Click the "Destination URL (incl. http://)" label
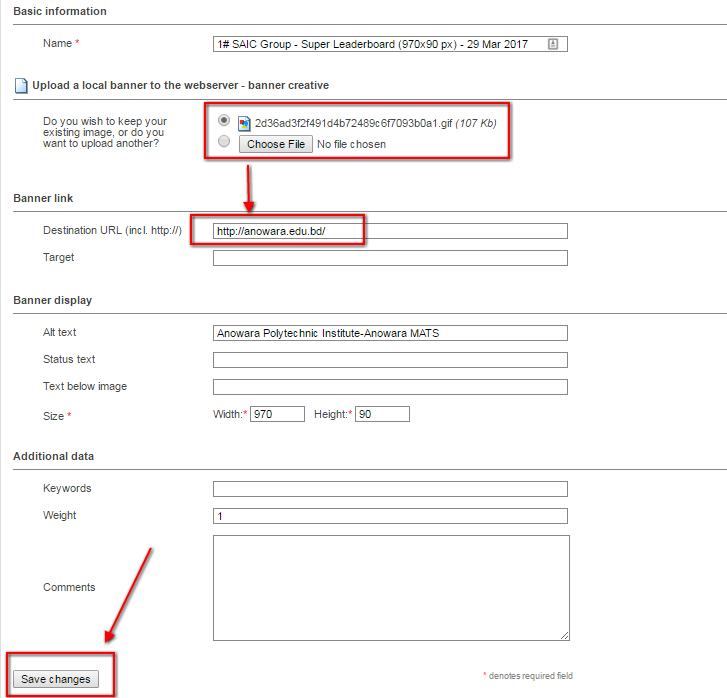 click(112, 231)
